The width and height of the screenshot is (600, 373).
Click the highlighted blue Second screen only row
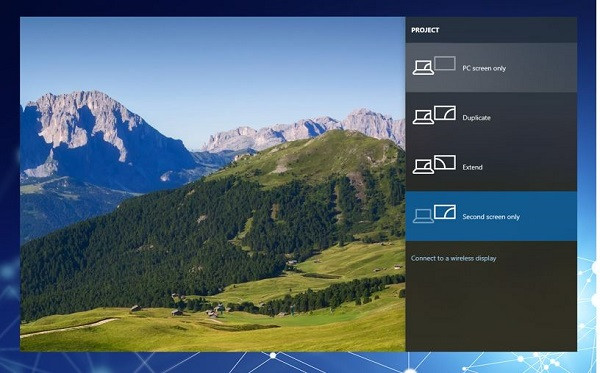491,216
